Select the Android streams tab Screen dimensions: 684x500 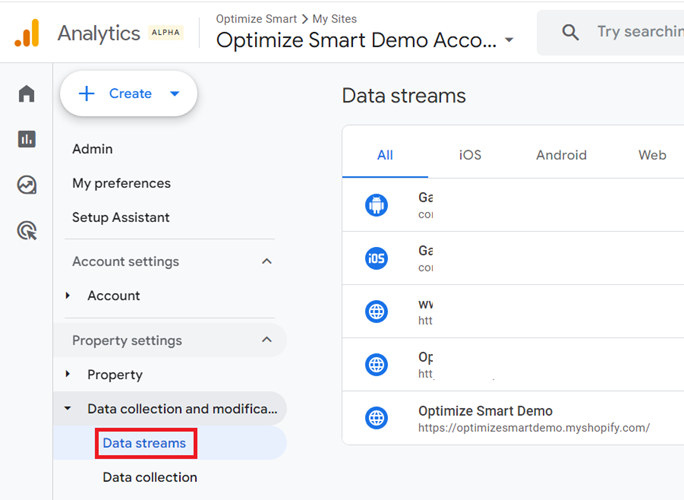point(561,155)
